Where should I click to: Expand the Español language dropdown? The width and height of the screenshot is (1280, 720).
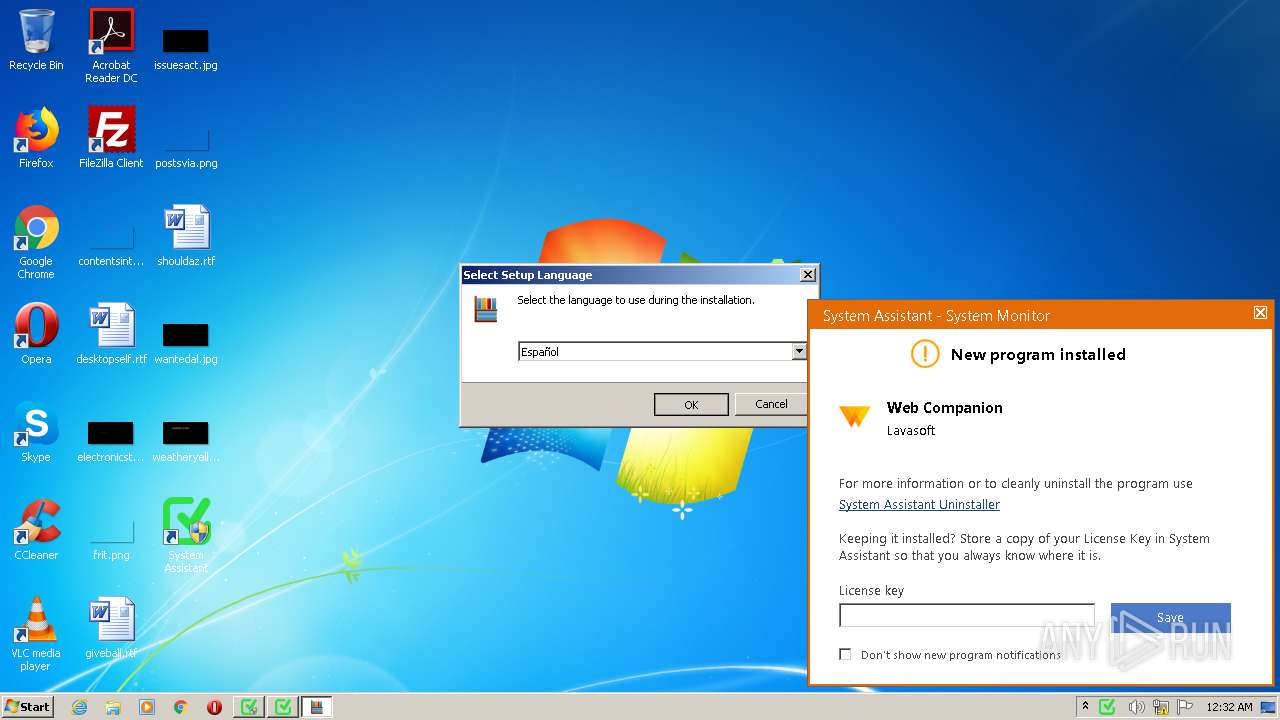coord(798,351)
